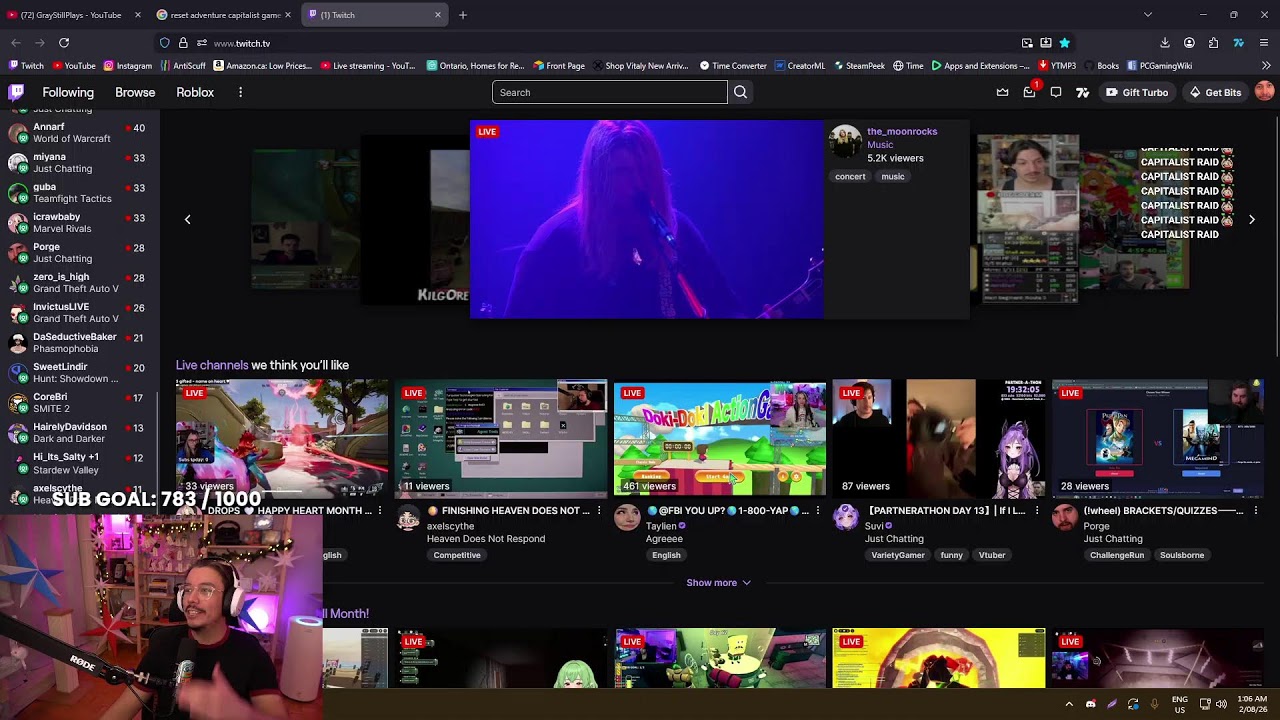This screenshot has height=720, width=1280.
Task: Click the 7TV extension toolbar icon
Action: coord(1238,43)
